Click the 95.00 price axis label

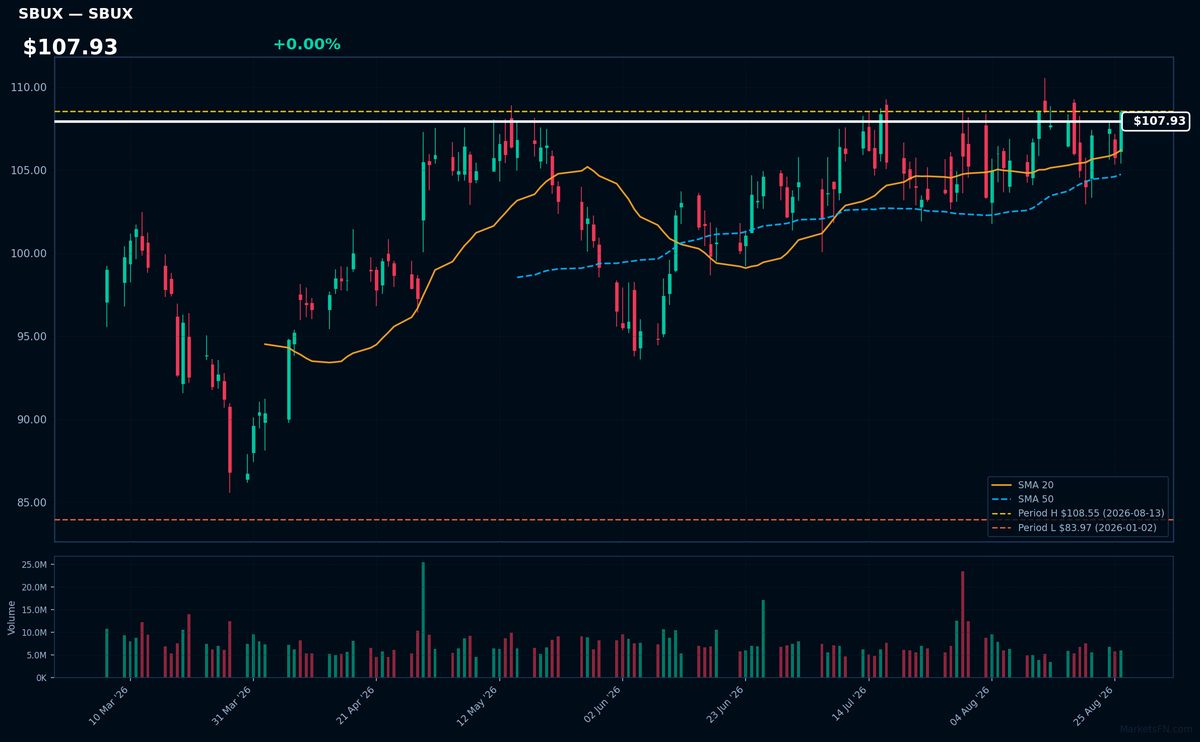pos(33,336)
